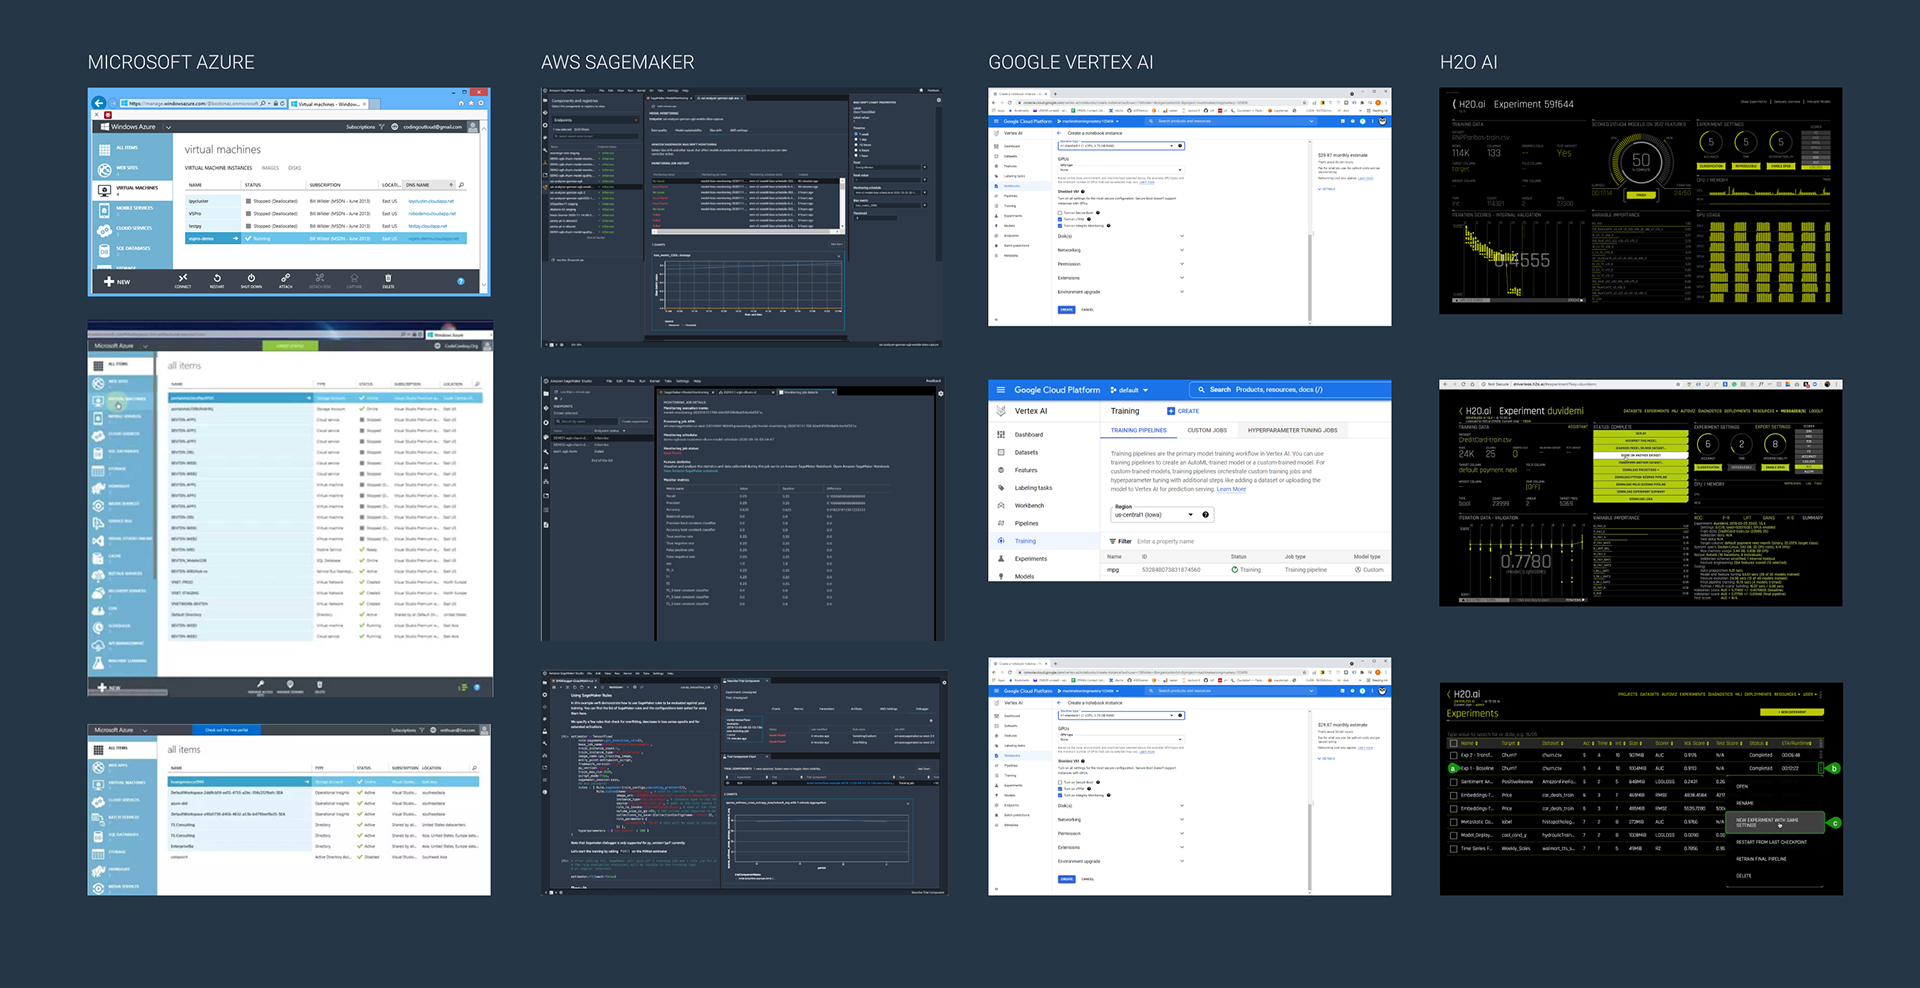Image resolution: width=1920 pixels, height=988 pixels.
Task: Open the kebab menu for Exp 2 row
Action: (1821, 755)
